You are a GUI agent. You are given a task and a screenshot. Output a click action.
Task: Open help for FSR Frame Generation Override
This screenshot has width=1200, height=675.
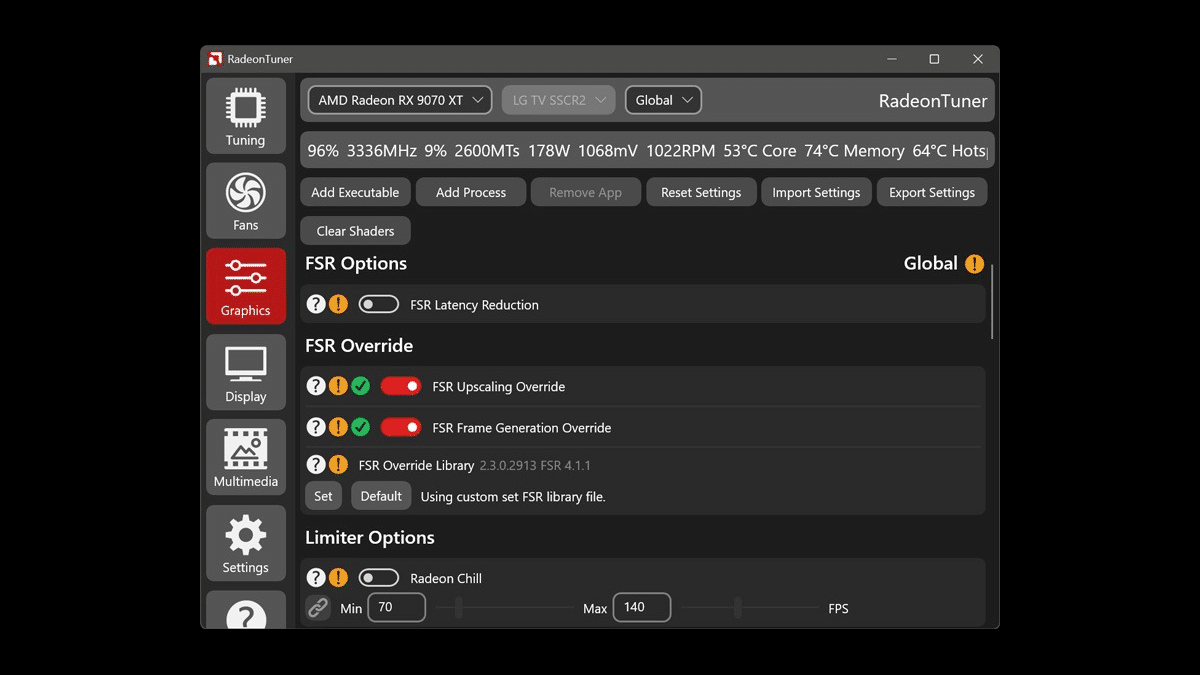(316, 427)
